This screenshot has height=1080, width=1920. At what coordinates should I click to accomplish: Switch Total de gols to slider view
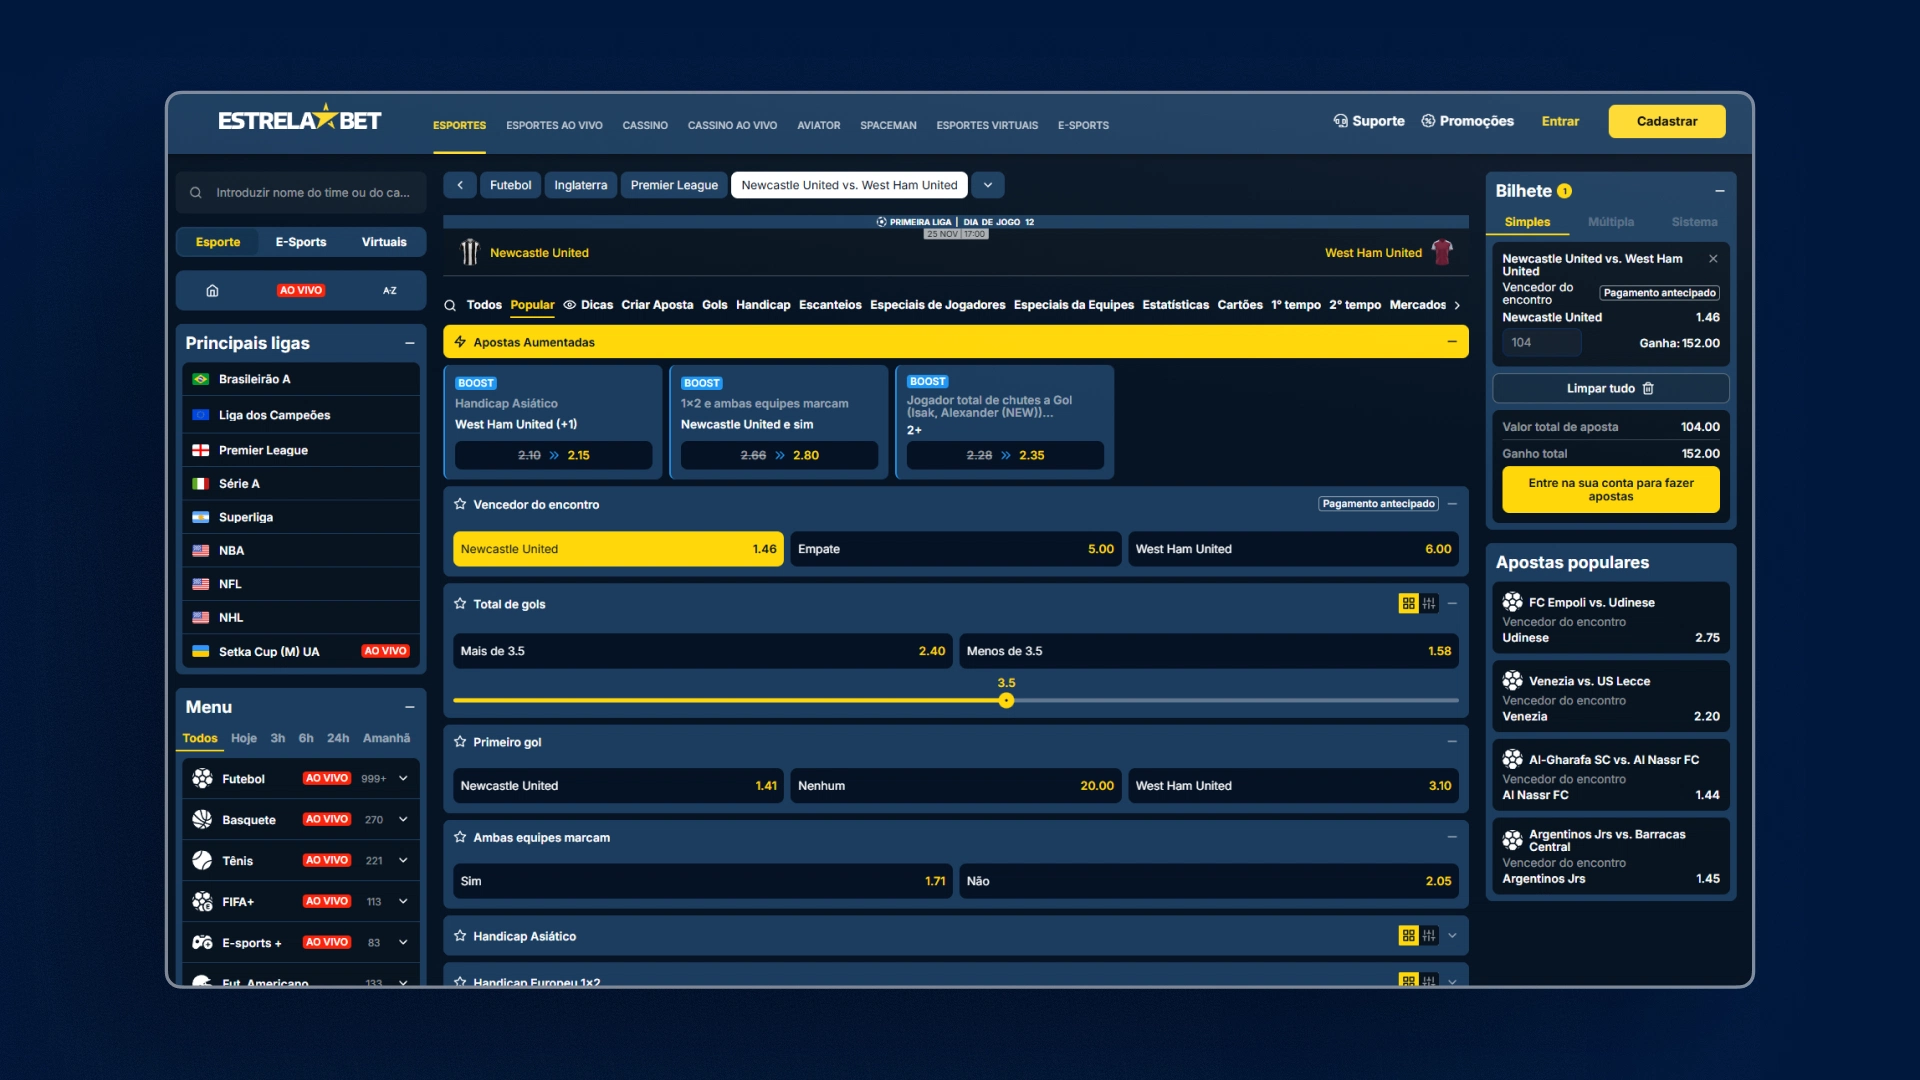point(1429,603)
